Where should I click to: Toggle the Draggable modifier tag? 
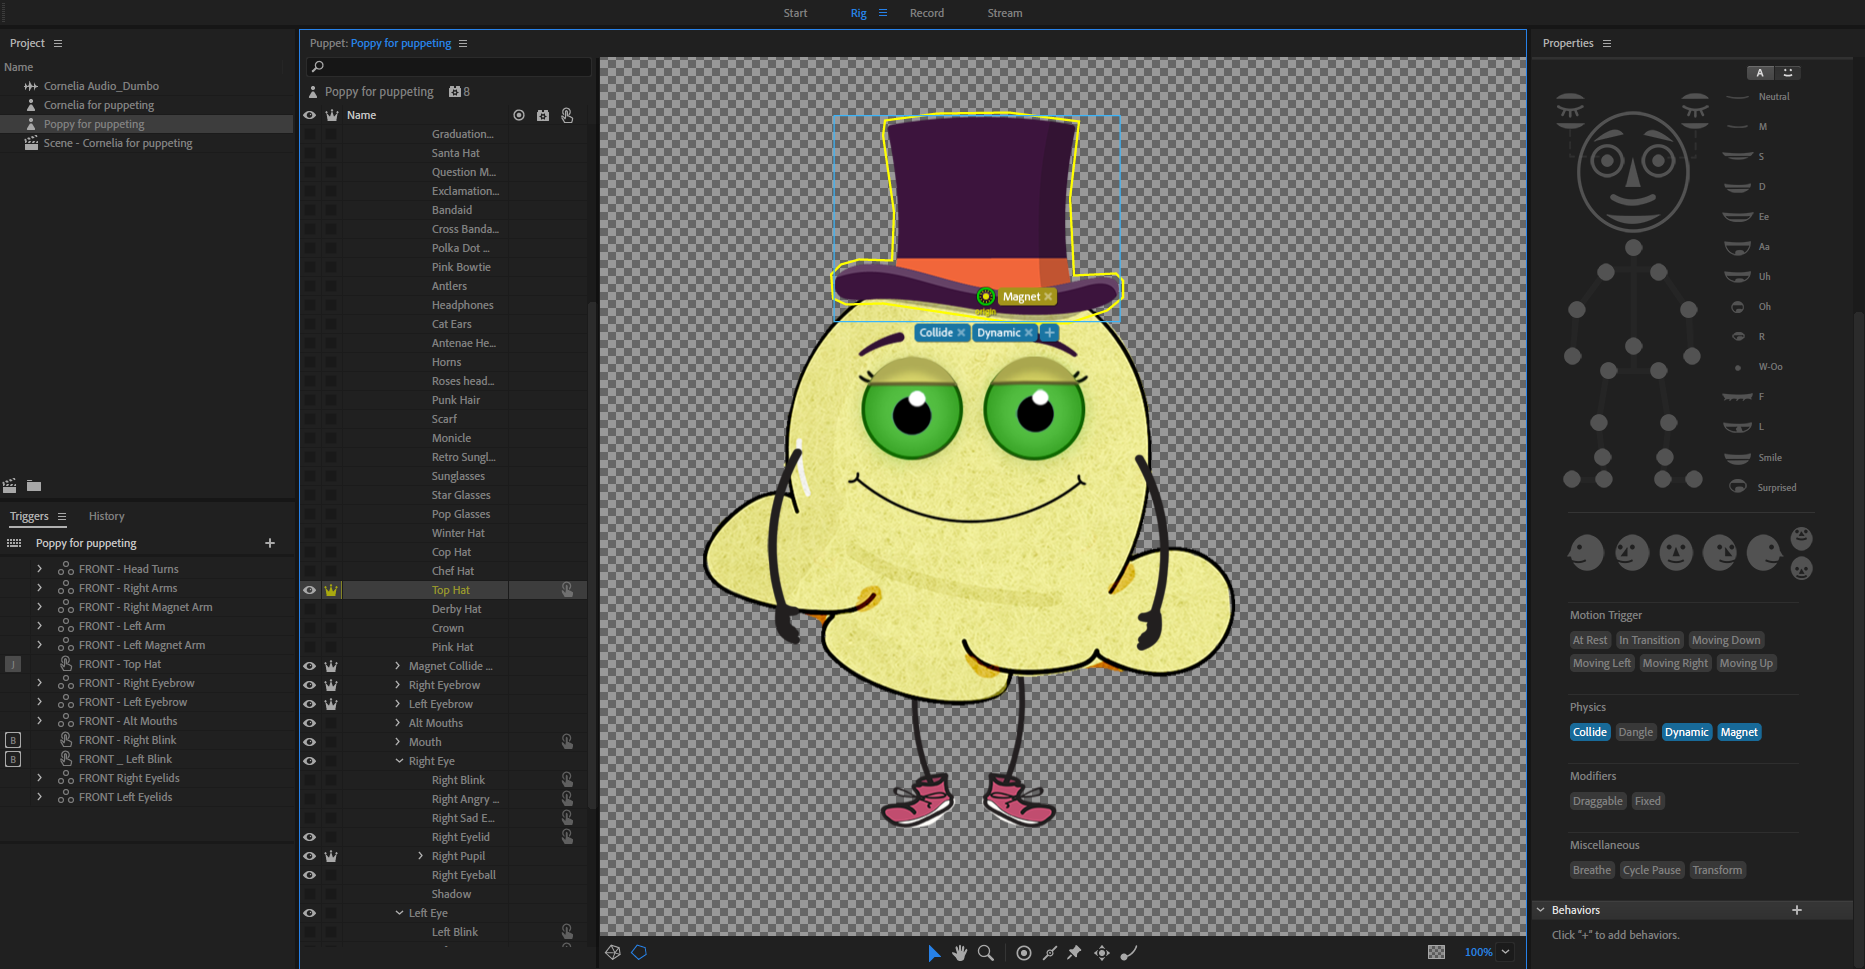tap(1598, 801)
